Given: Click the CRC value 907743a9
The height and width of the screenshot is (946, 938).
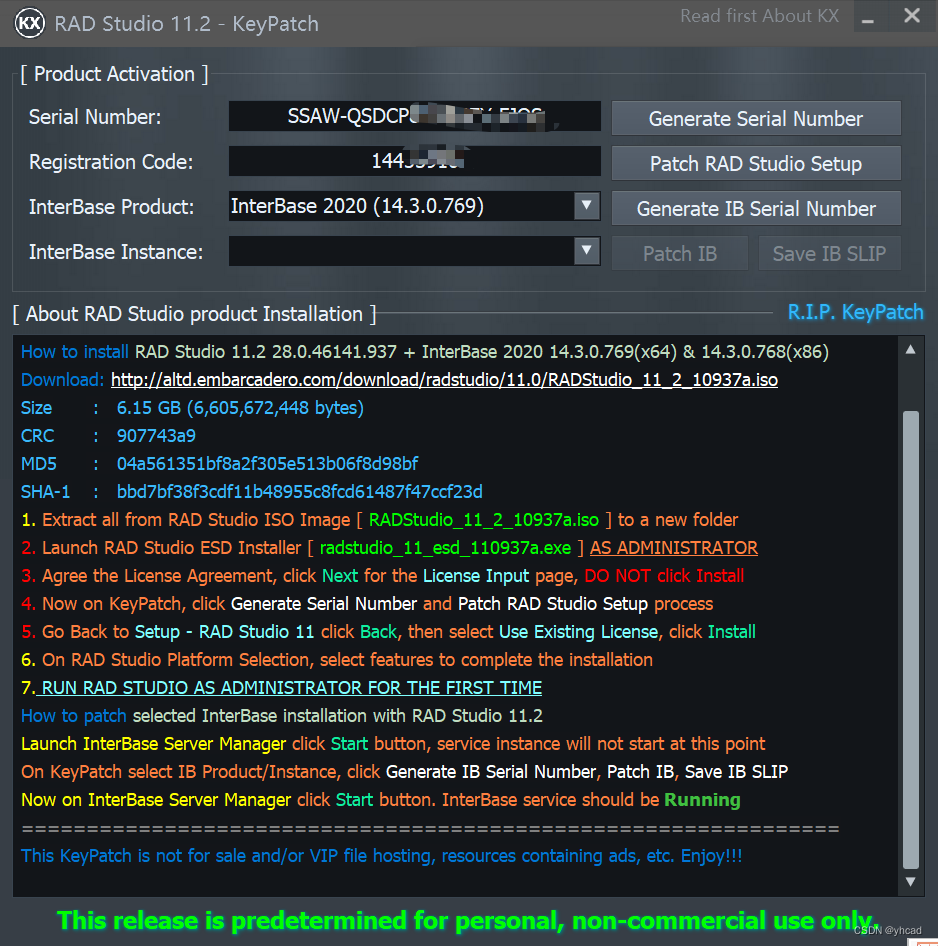Looking at the screenshot, I should pyautogui.click(x=156, y=436).
